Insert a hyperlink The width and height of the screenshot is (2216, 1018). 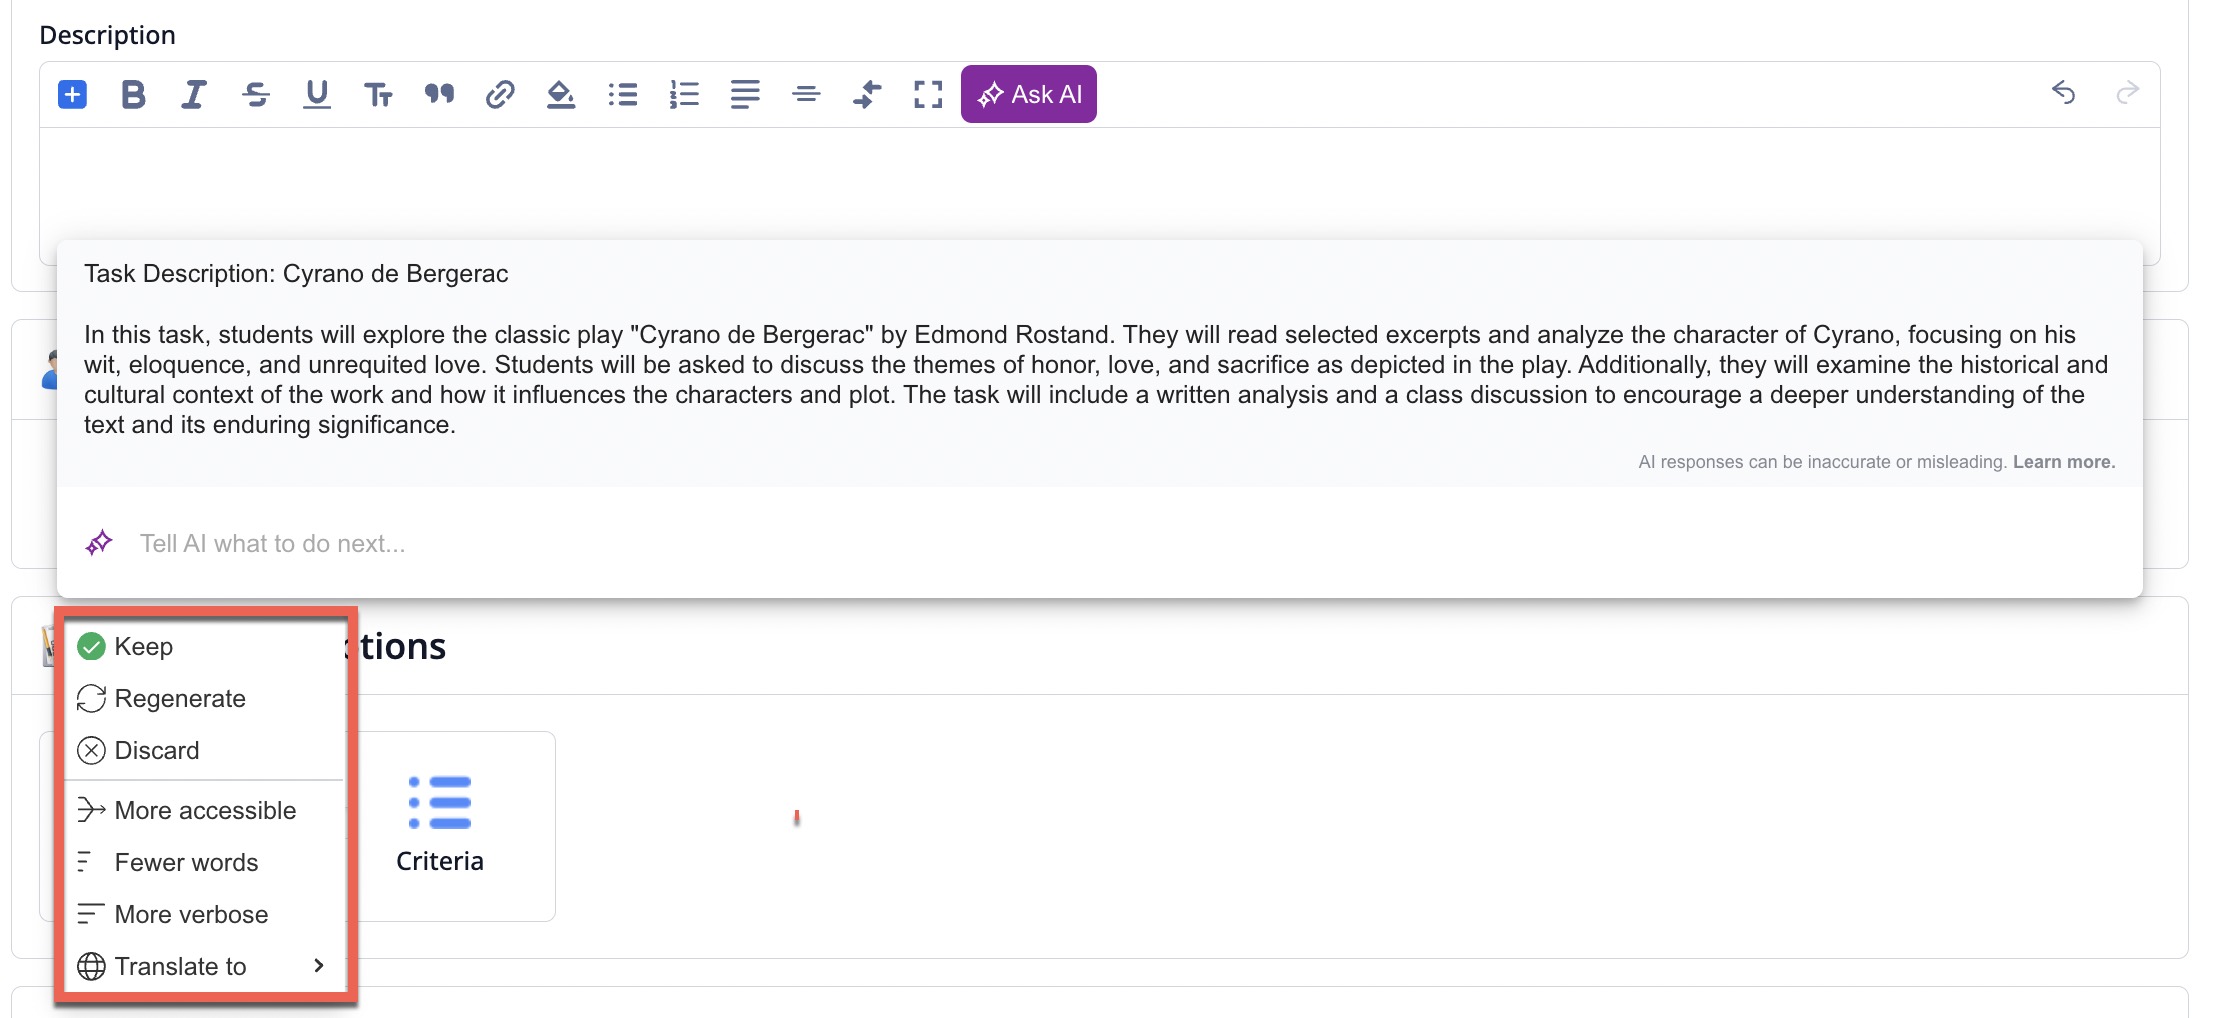(x=500, y=94)
